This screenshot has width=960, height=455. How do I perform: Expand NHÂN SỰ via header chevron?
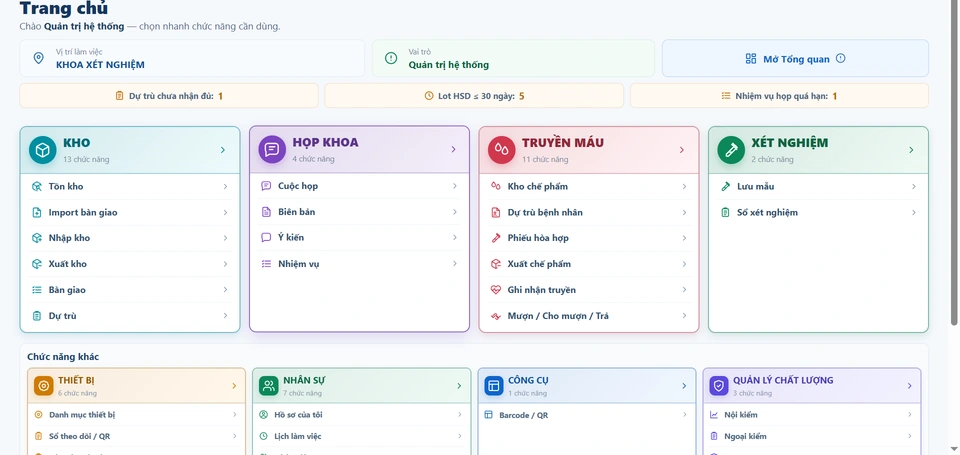point(459,386)
